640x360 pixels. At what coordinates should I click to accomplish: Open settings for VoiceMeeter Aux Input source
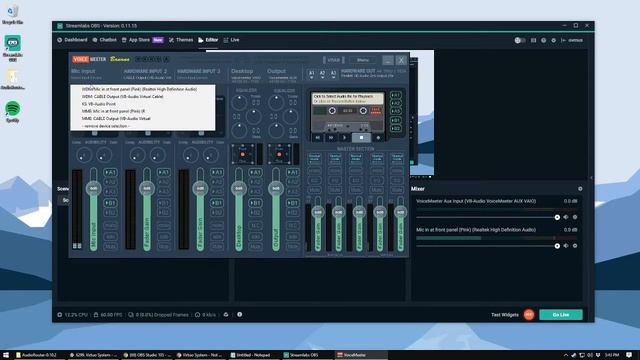tap(575, 218)
